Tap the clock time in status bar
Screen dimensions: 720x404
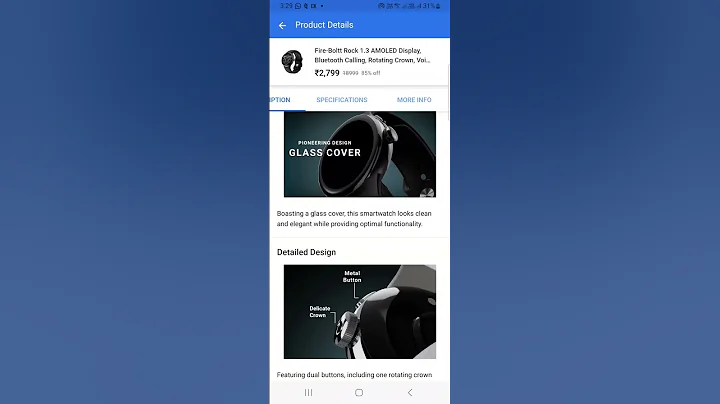pos(286,6)
